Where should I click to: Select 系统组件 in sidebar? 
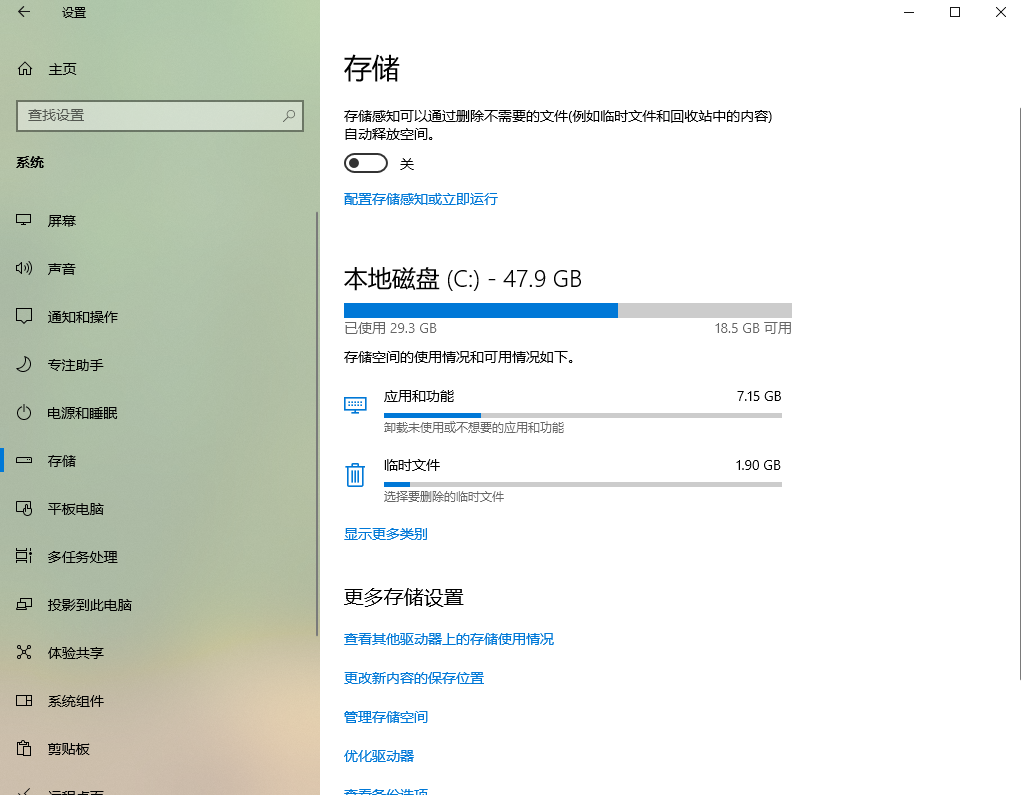coord(158,701)
